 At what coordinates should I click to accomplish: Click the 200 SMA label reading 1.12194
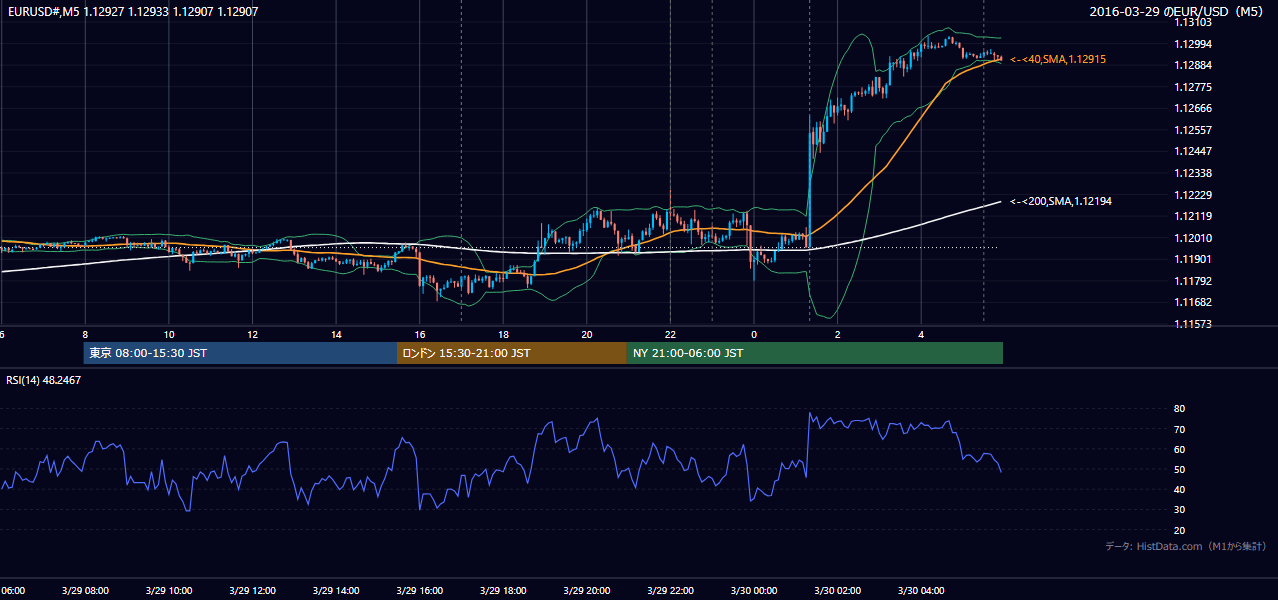1061,202
